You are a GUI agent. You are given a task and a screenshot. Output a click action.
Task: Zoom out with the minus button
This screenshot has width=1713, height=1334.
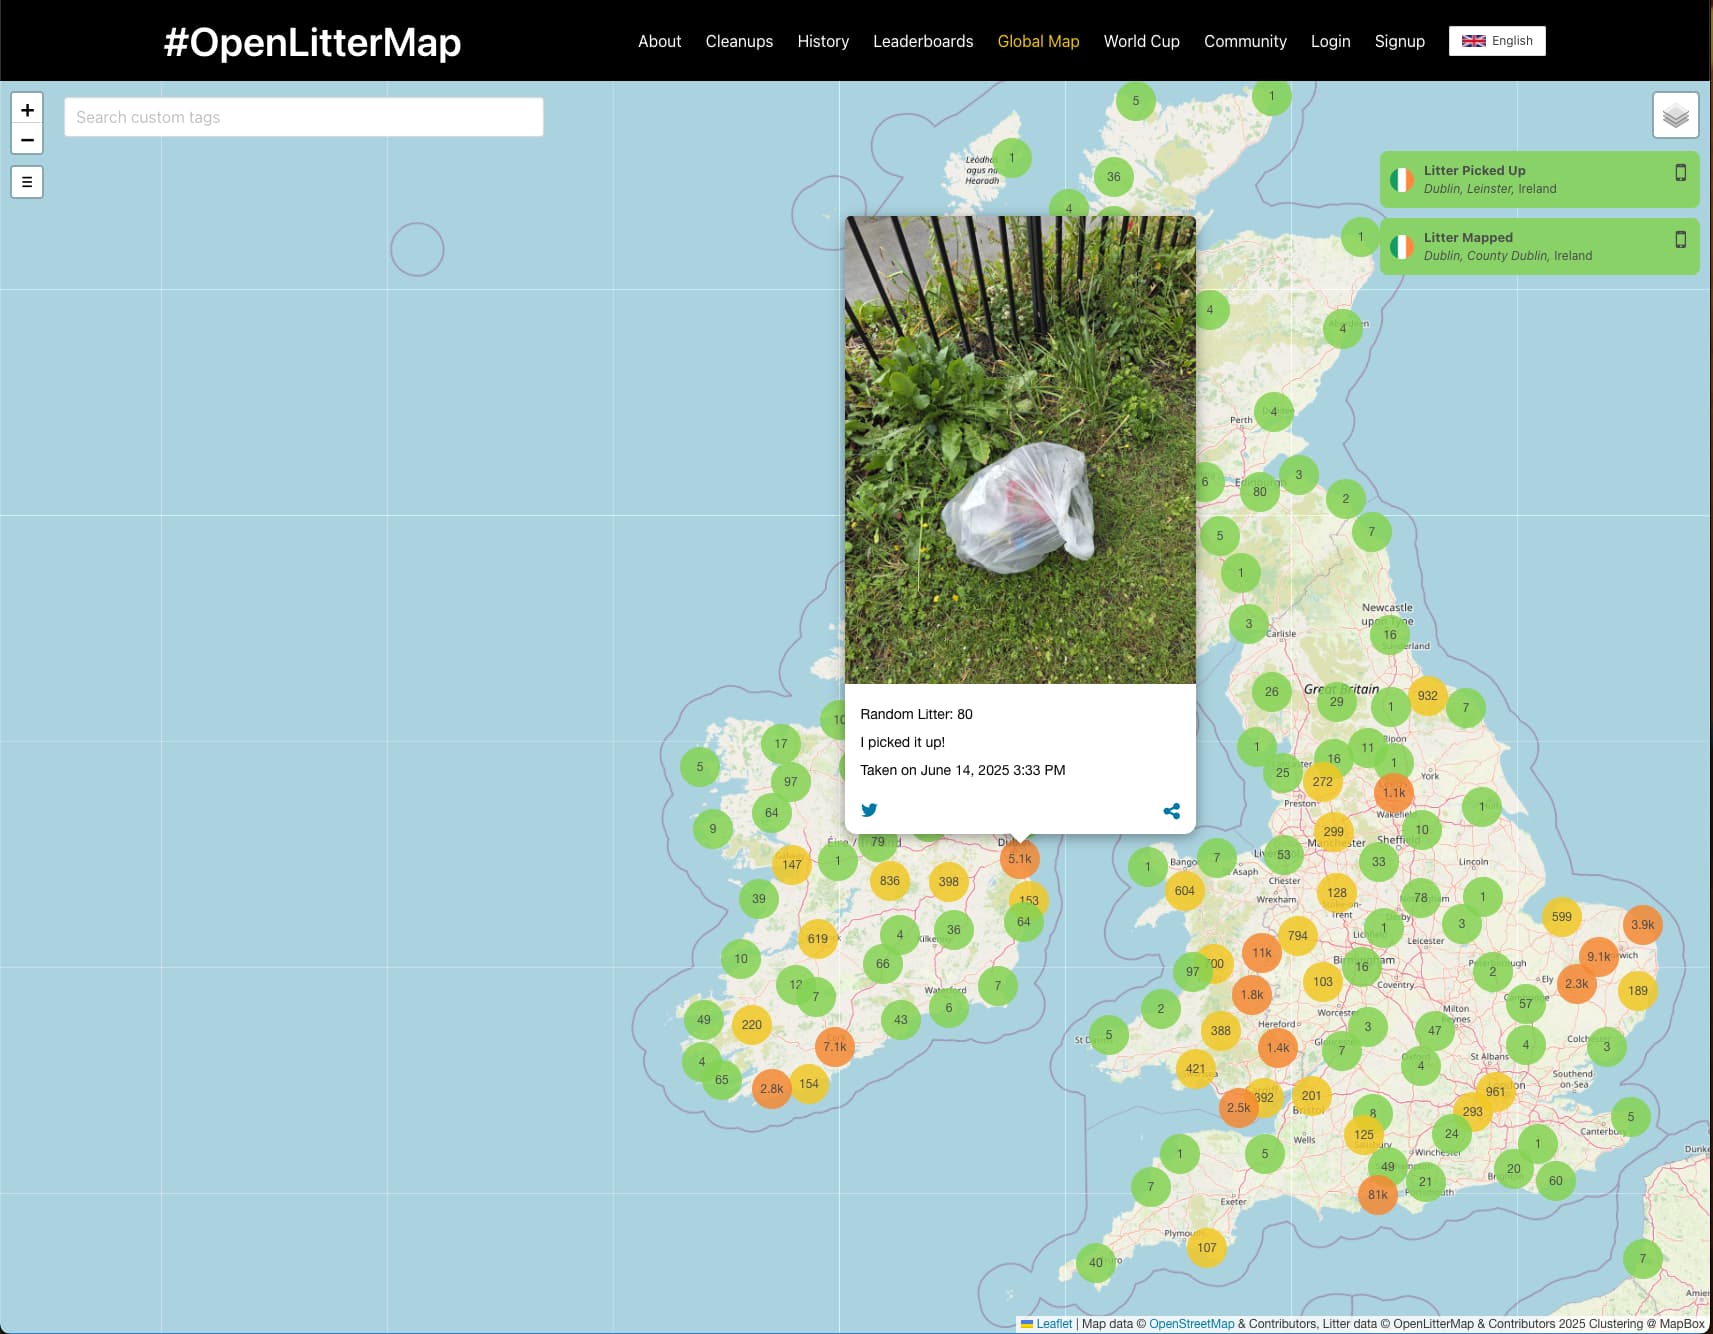coord(27,140)
